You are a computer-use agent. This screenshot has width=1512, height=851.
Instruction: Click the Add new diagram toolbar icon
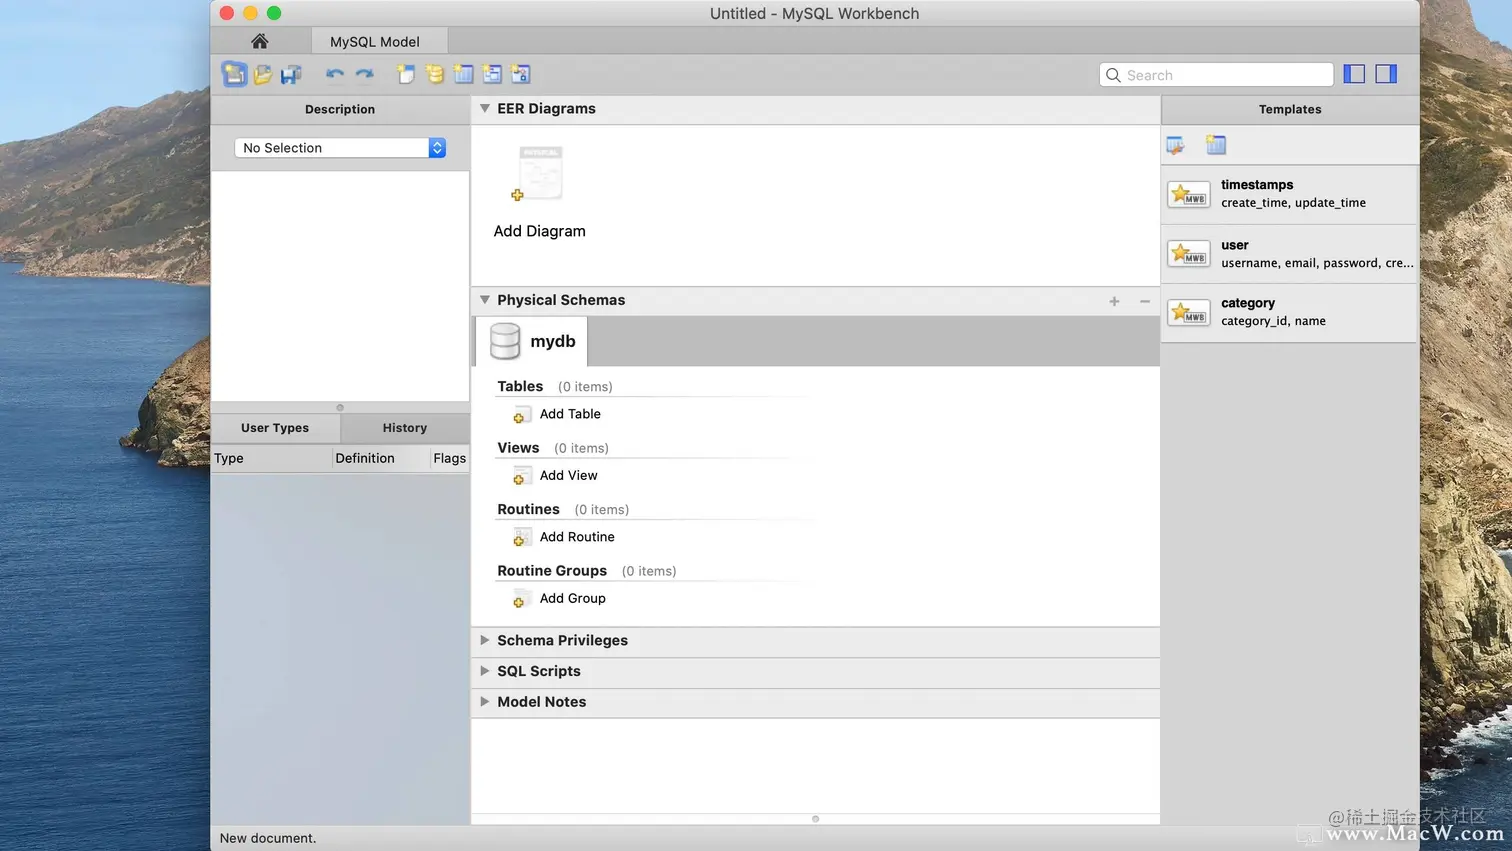point(405,74)
